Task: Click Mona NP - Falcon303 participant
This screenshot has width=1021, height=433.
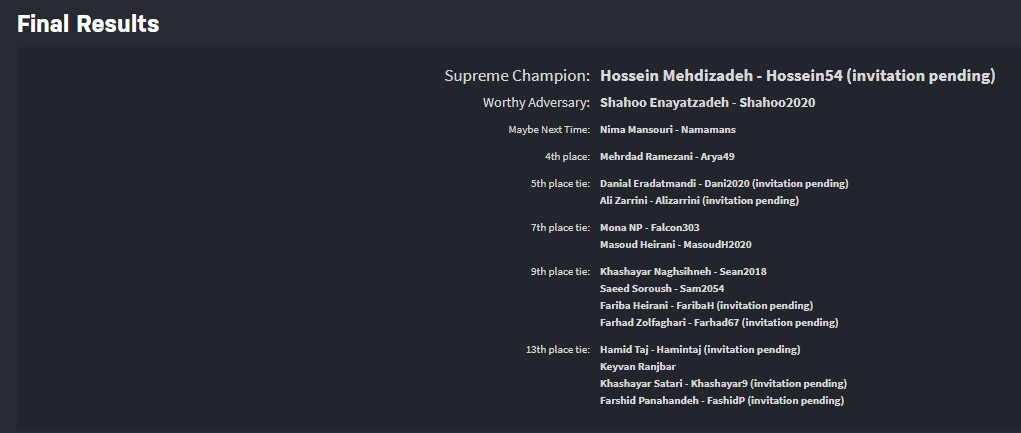Action: 649,227
